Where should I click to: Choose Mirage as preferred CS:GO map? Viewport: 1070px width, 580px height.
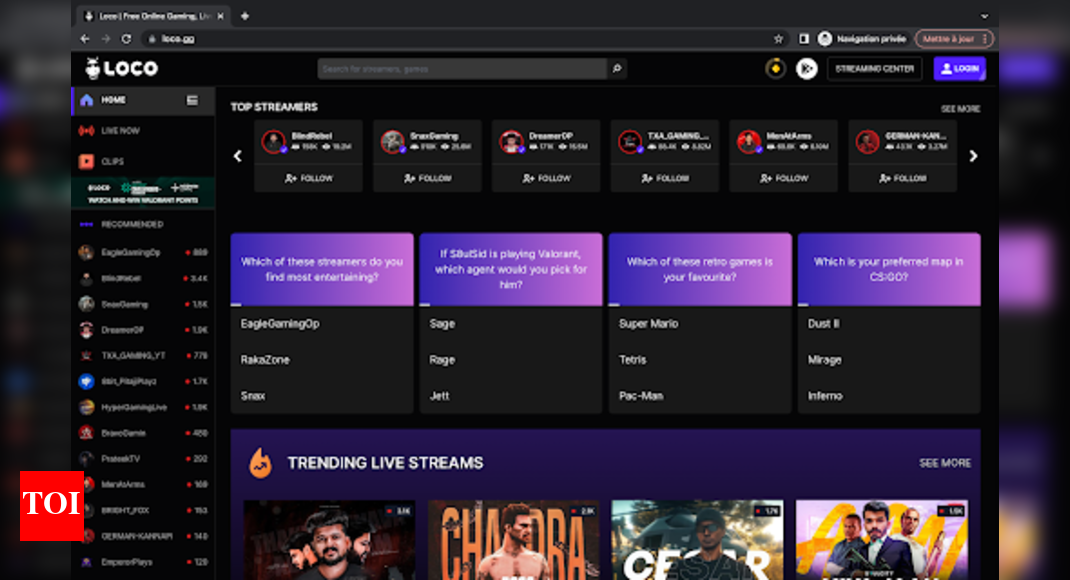tap(826, 359)
